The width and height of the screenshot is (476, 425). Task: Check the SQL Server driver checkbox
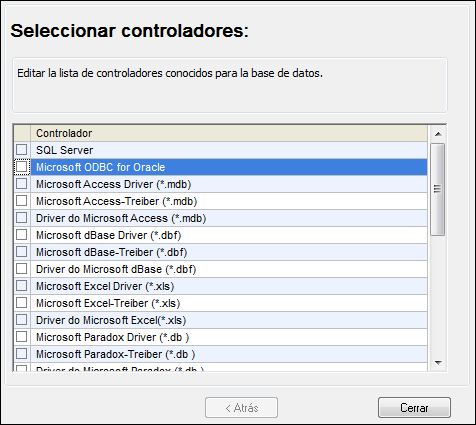(22, 150)
